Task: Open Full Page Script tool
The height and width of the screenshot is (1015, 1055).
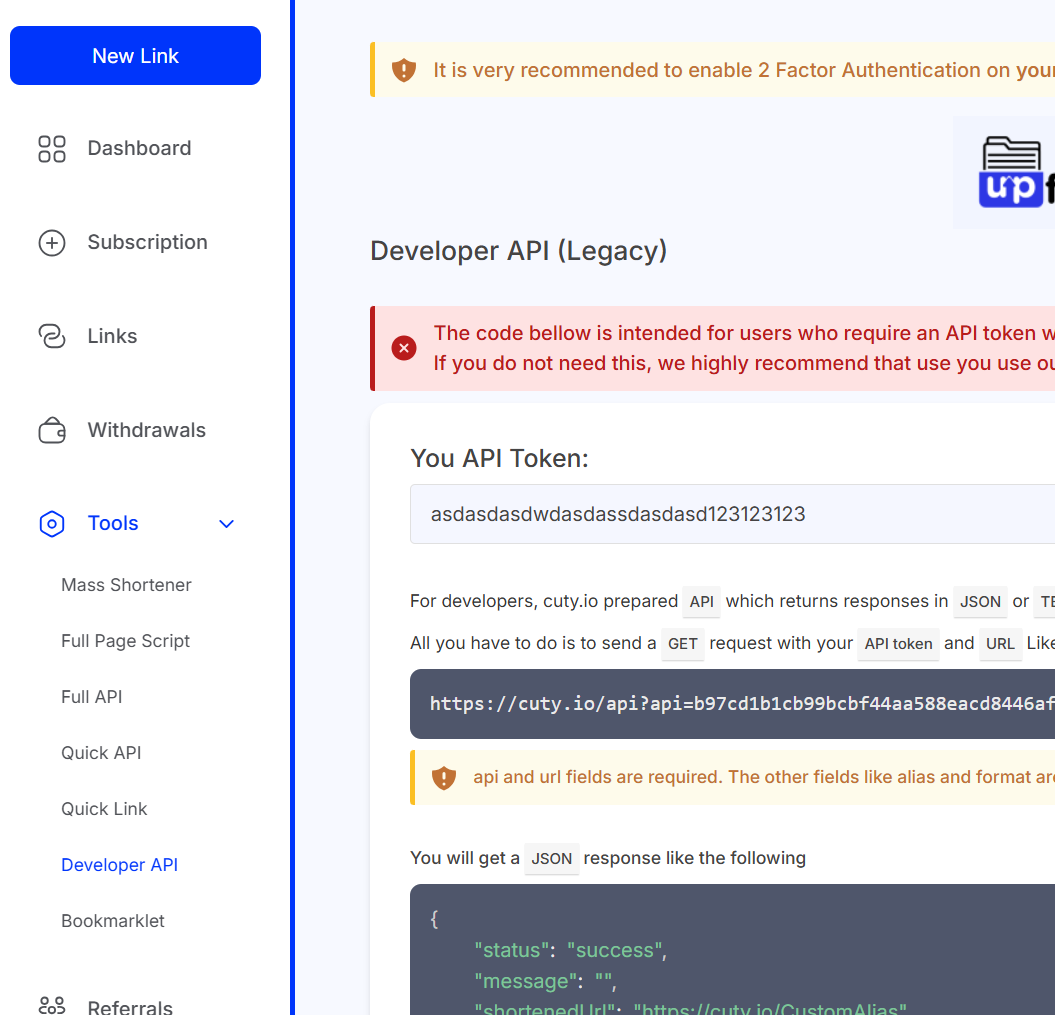Action: tap(125, 641)
